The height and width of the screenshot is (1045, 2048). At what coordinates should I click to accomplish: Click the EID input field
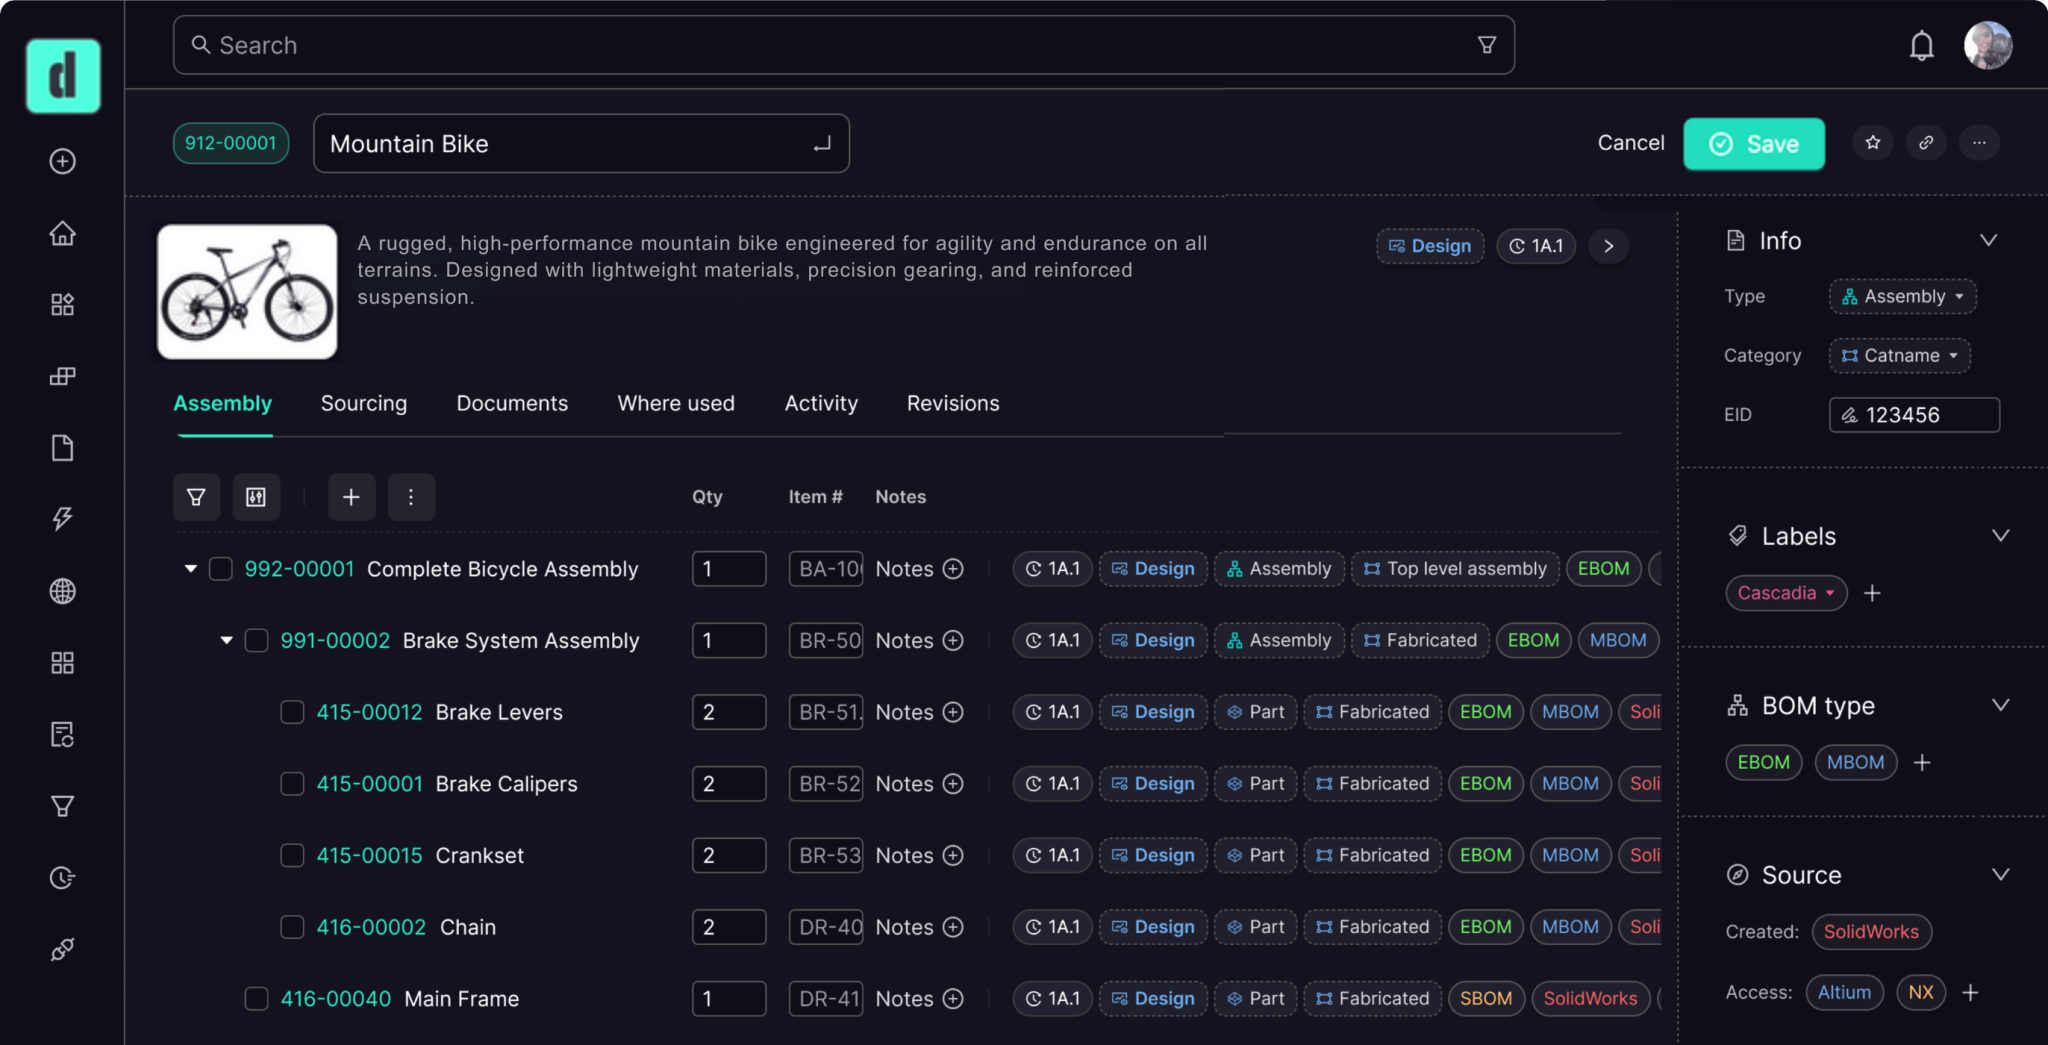point(1914,415)
